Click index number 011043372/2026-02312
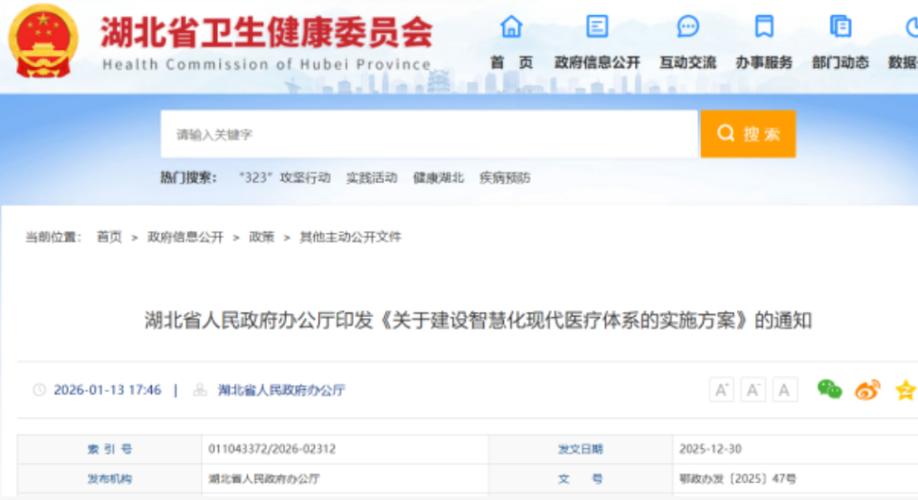 coord(272,449)
